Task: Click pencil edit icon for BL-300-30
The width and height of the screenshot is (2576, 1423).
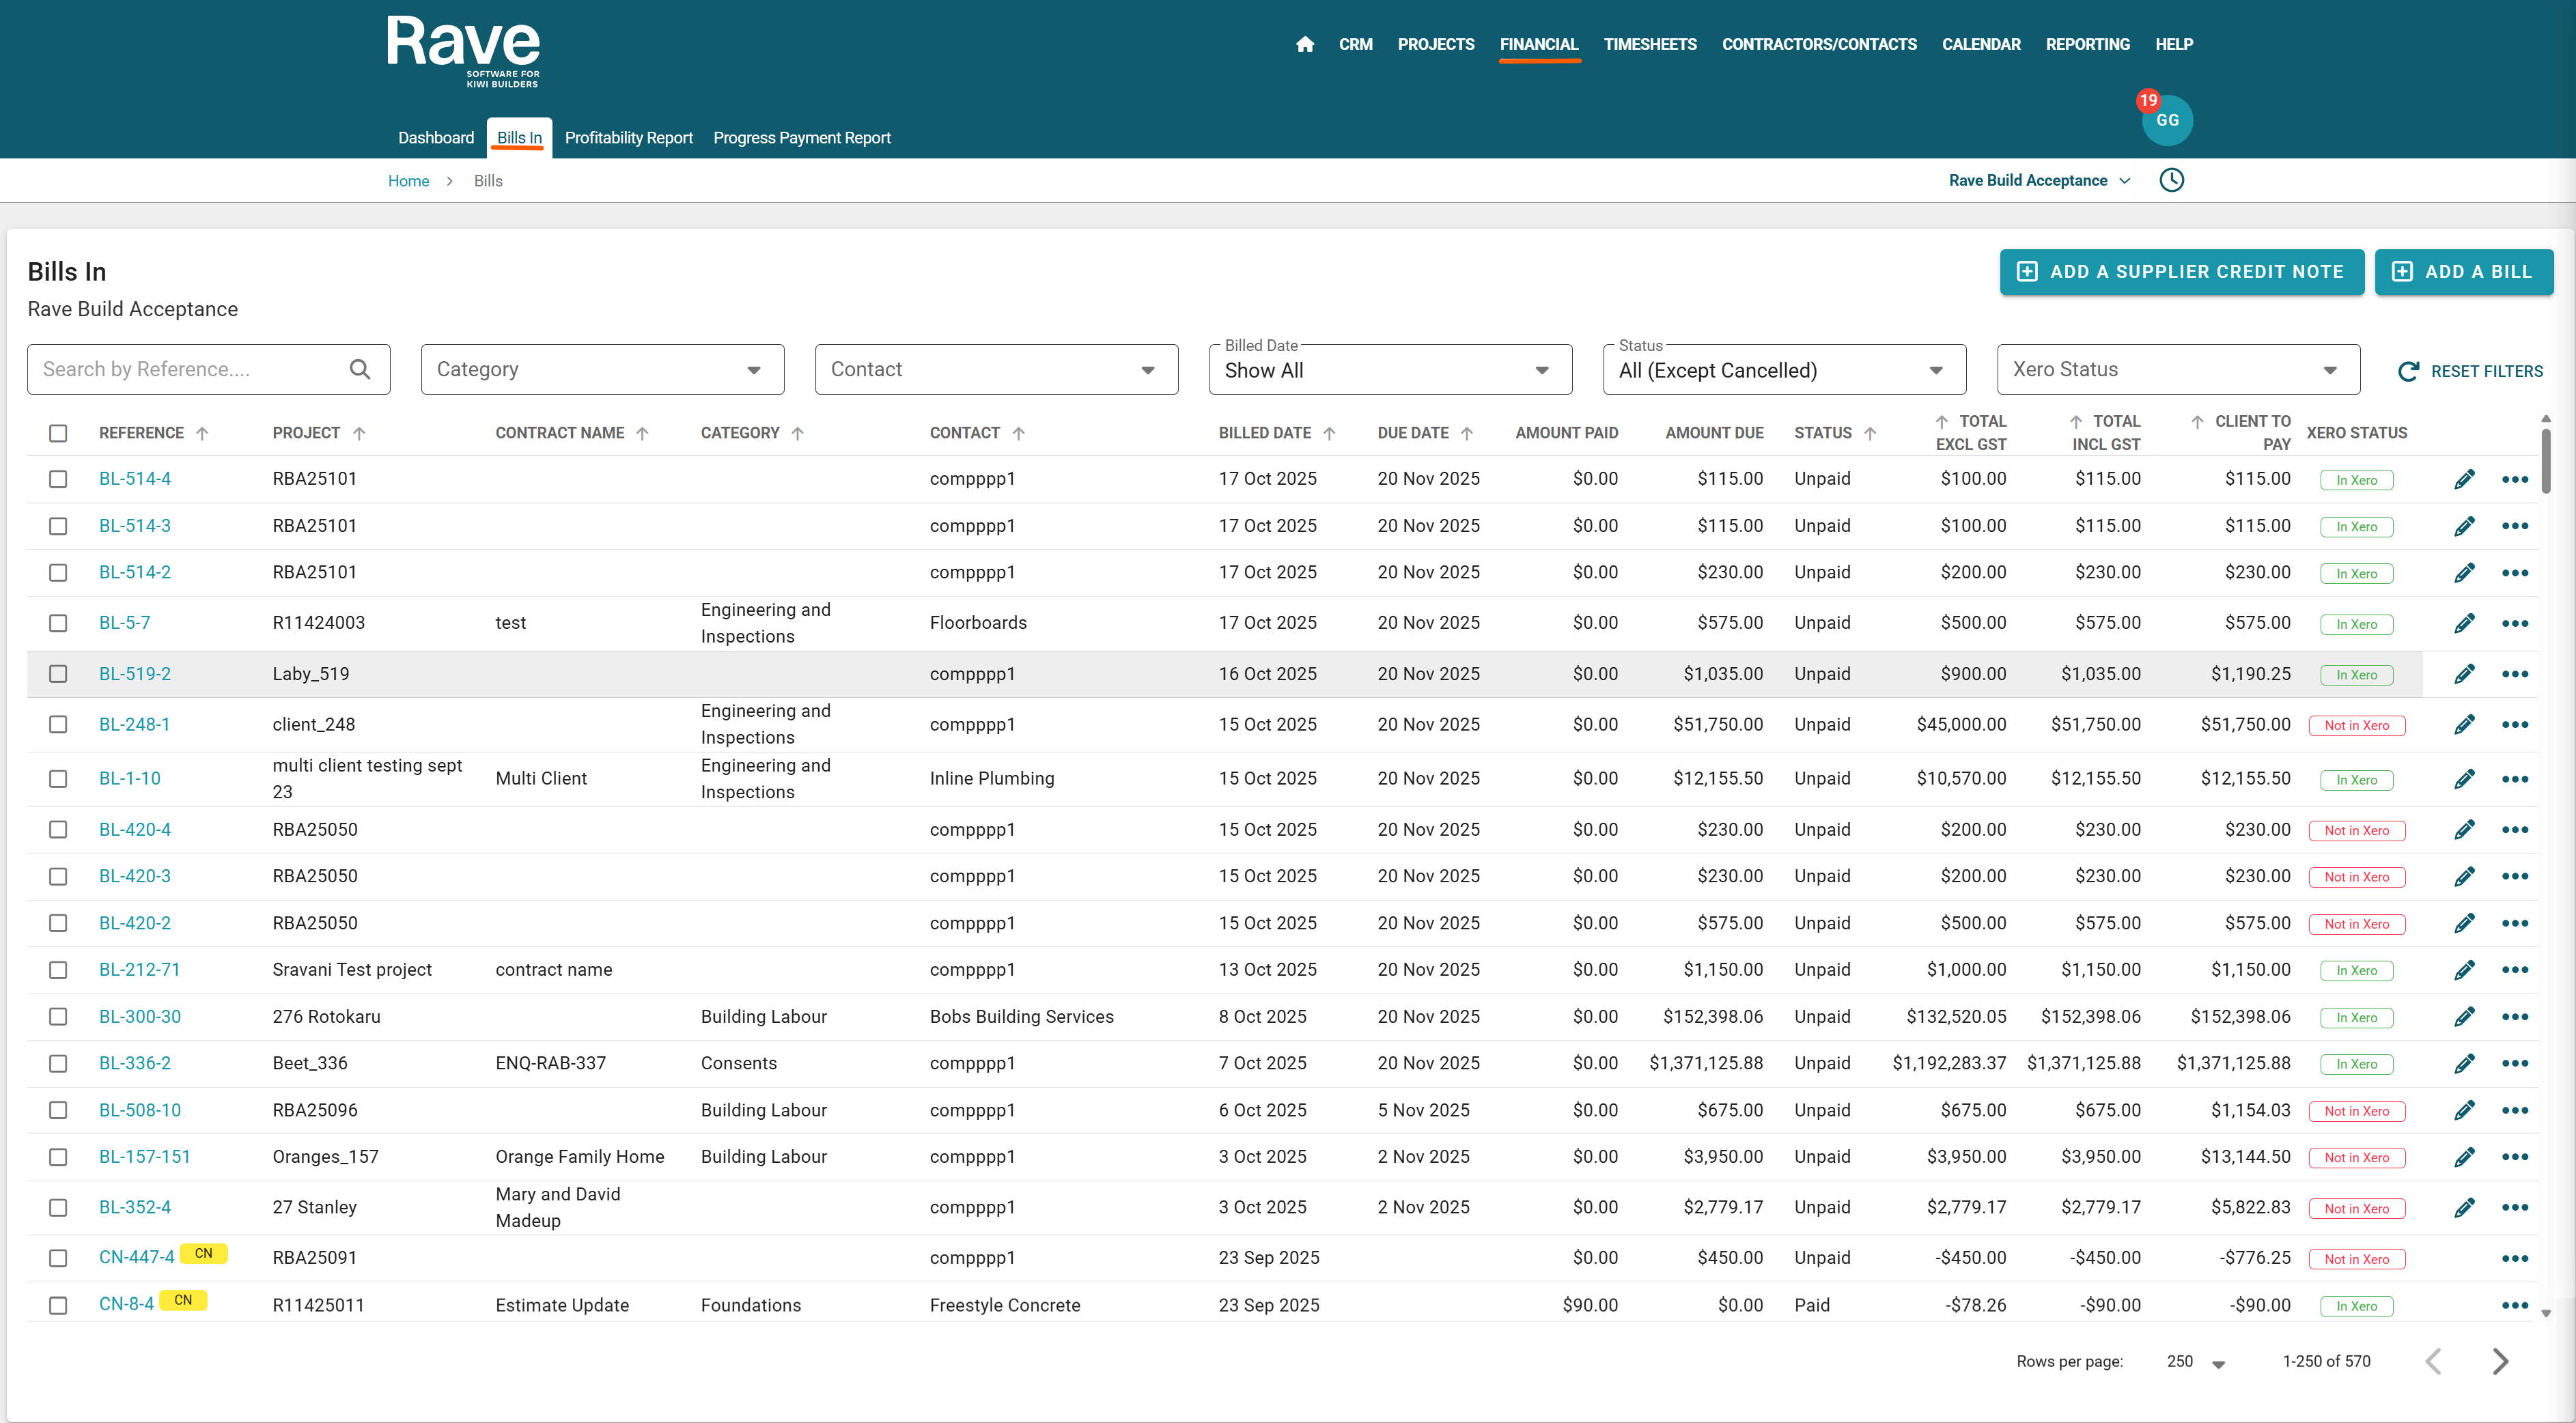Action: [x=2464, y=1017]
